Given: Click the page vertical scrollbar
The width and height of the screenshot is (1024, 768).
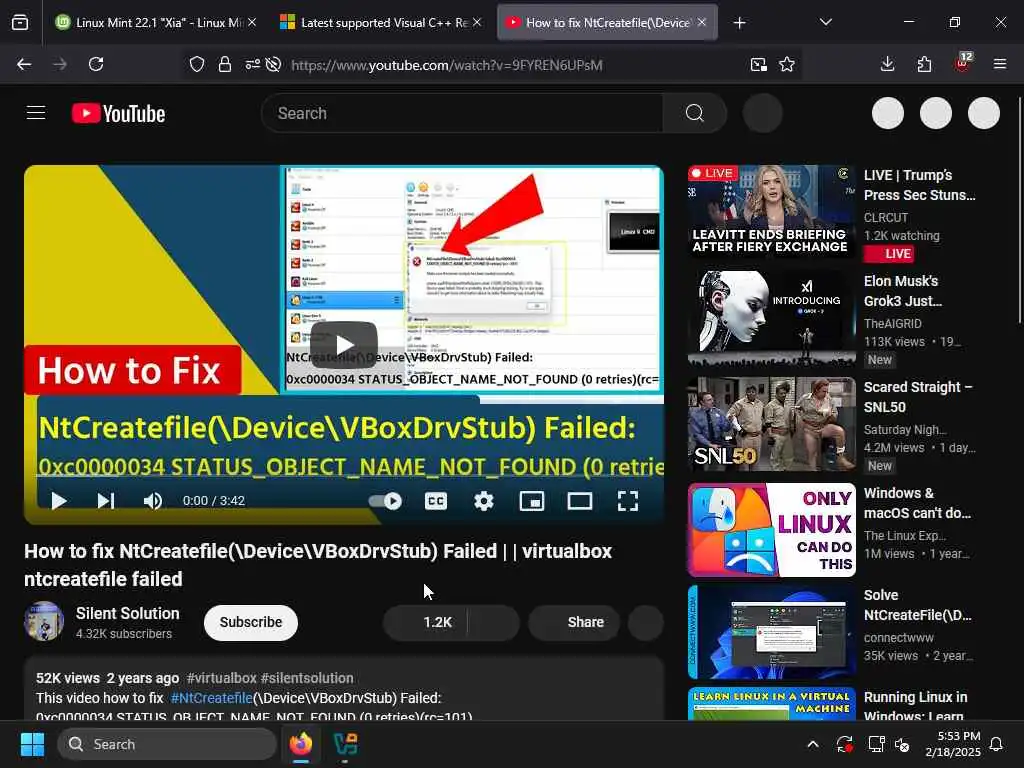Looking at the screenshot, I should tap(1019, 209).
